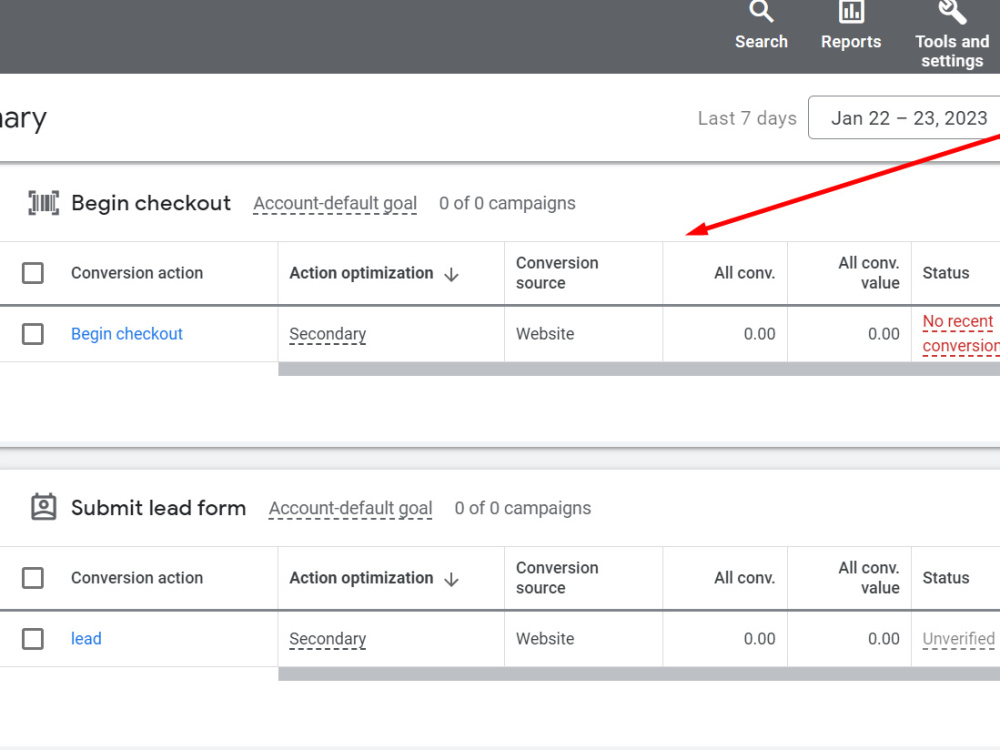Click Website source cell in Begin checkout row
The image size is (1000, 750).
pyautogui.click(x=545, y=334)
